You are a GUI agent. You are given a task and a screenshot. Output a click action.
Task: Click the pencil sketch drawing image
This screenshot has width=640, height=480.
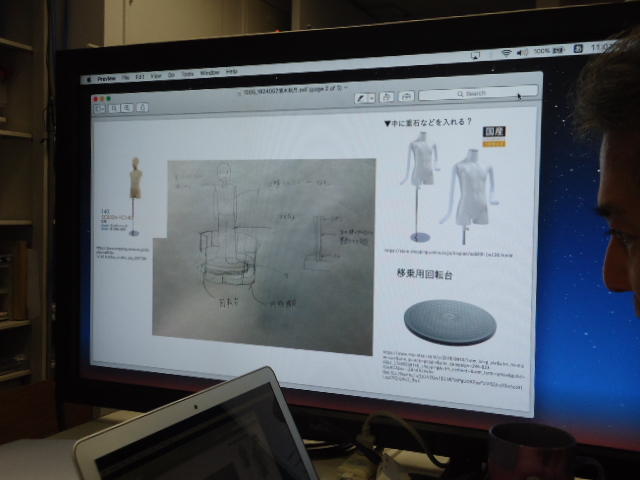tap(264, 256)
